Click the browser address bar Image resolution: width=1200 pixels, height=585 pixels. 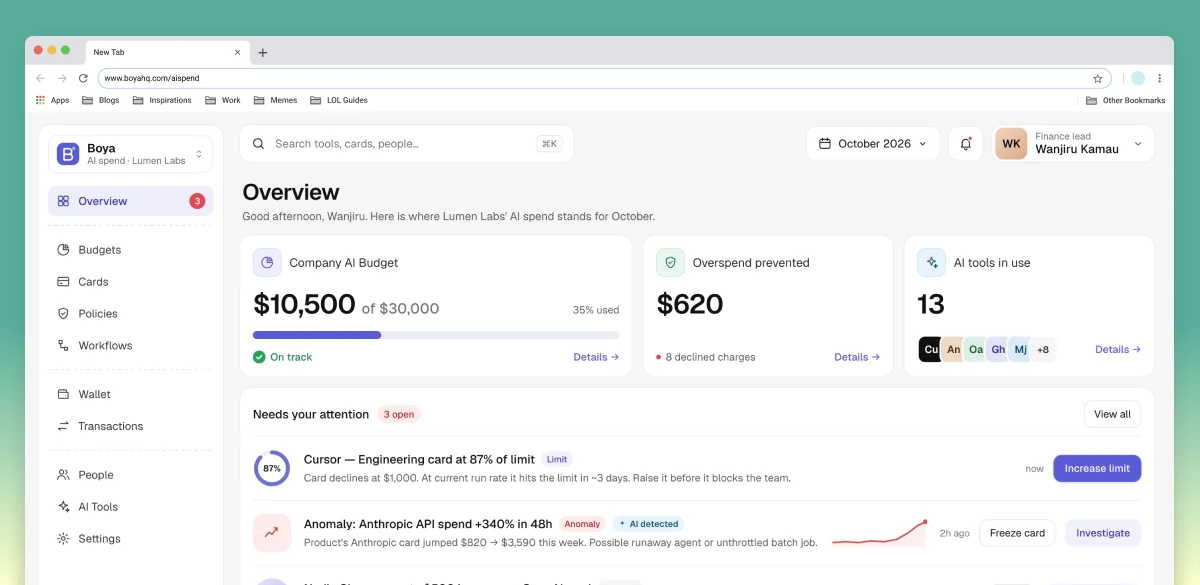(603, 78)
